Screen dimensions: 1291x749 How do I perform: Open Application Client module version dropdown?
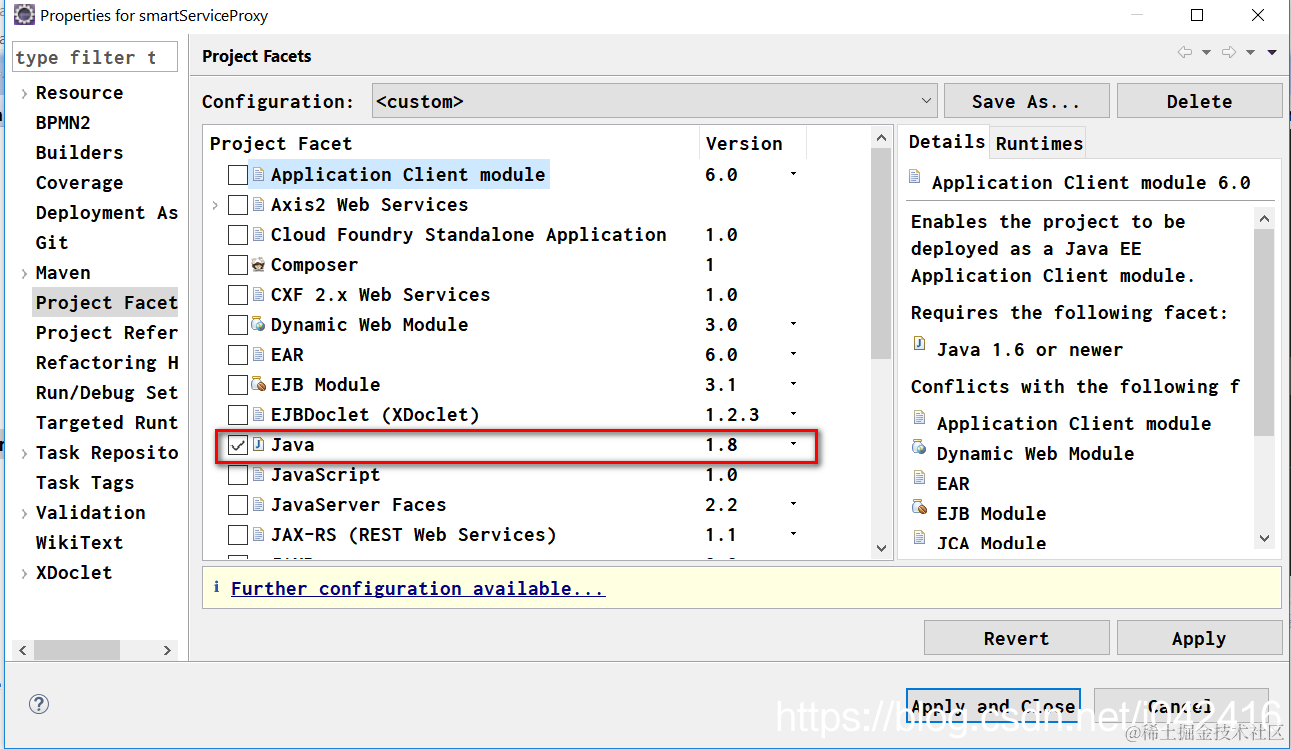[x=794, y=174]
